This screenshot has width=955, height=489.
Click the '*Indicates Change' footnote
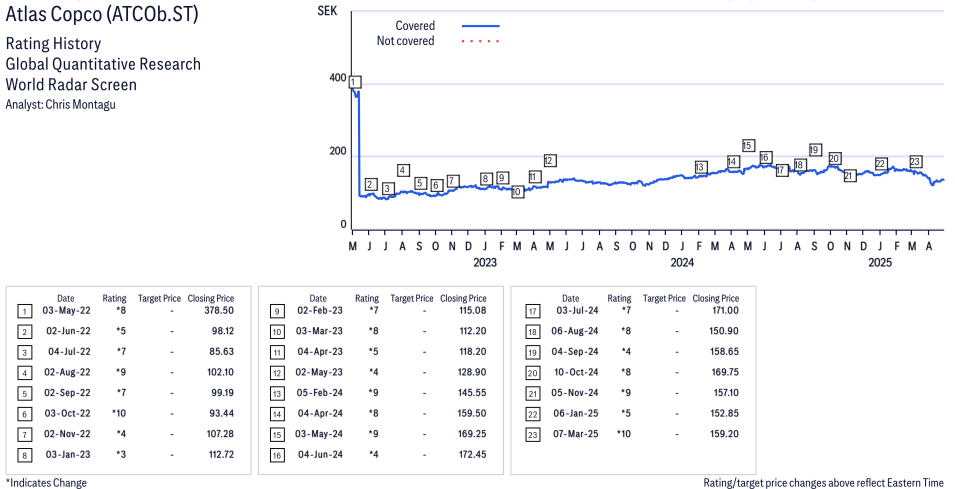(x=46, y=483)
